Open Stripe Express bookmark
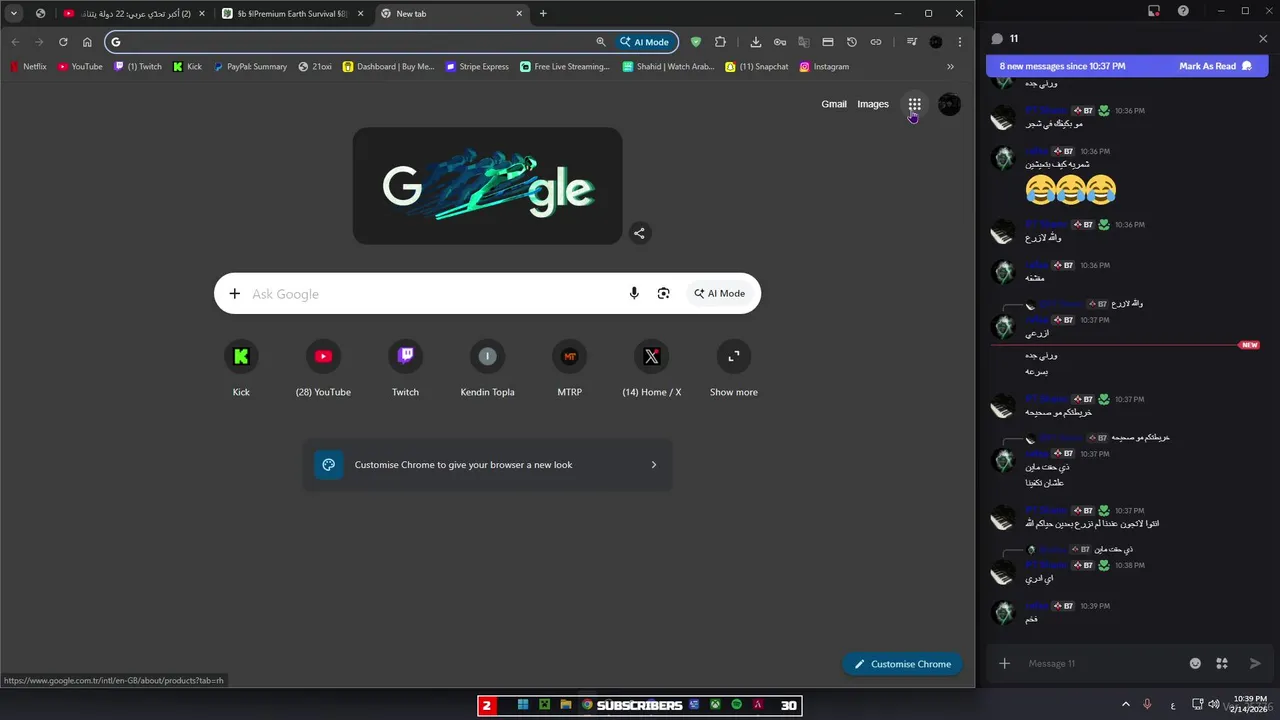The width and height of the screenshot is (1280, 720). click(477, 67)
